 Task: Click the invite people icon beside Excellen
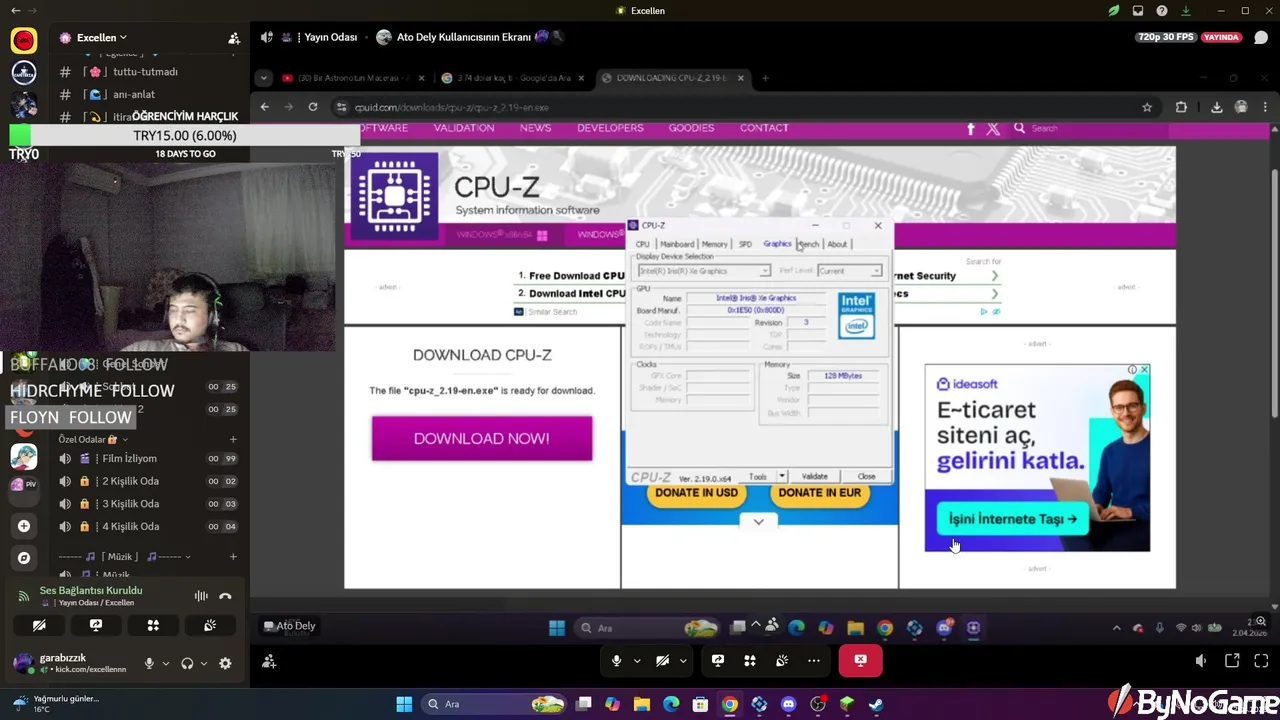[234, 38]
